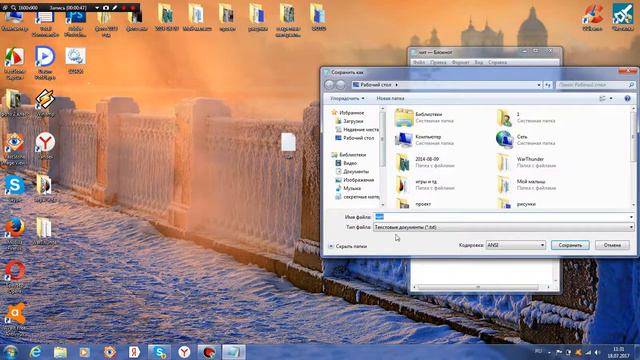Select the WarThunder folder
The height and width of the screenshot is (360, 640).
526,162
